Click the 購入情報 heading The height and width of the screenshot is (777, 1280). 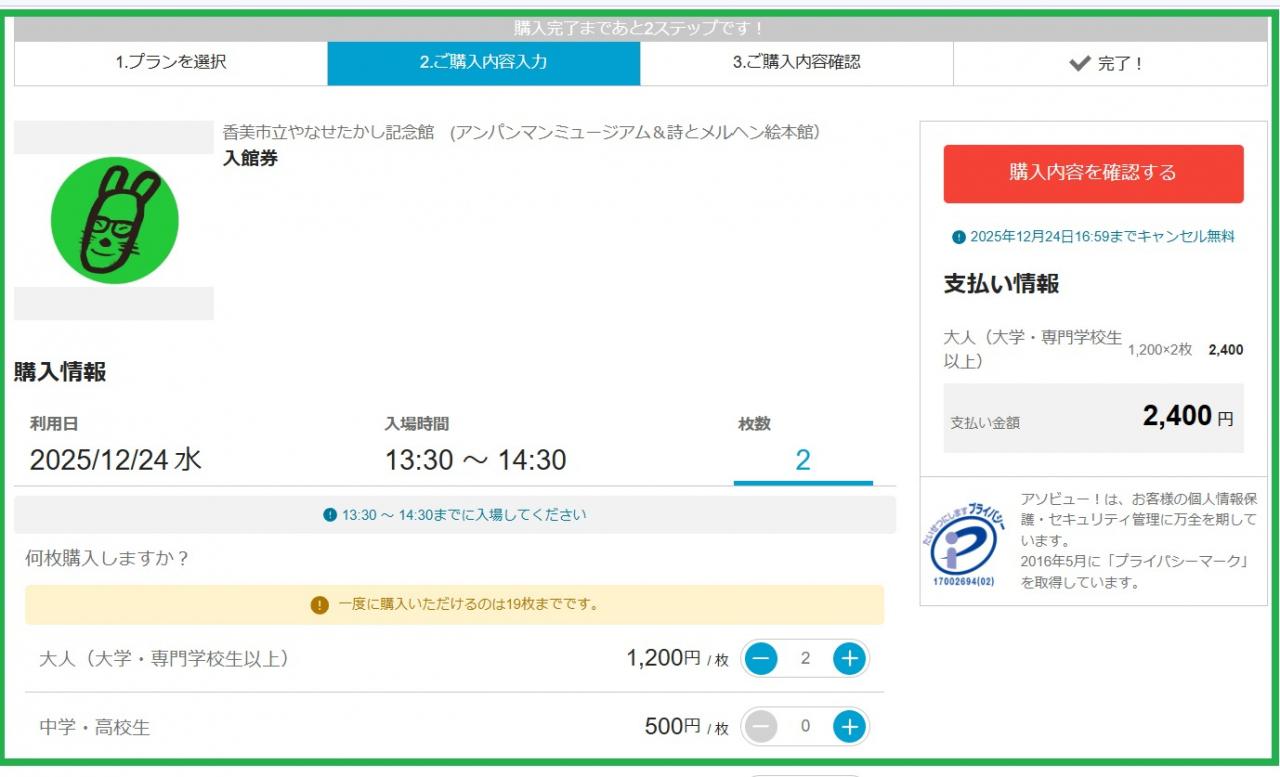coord(60,372)
